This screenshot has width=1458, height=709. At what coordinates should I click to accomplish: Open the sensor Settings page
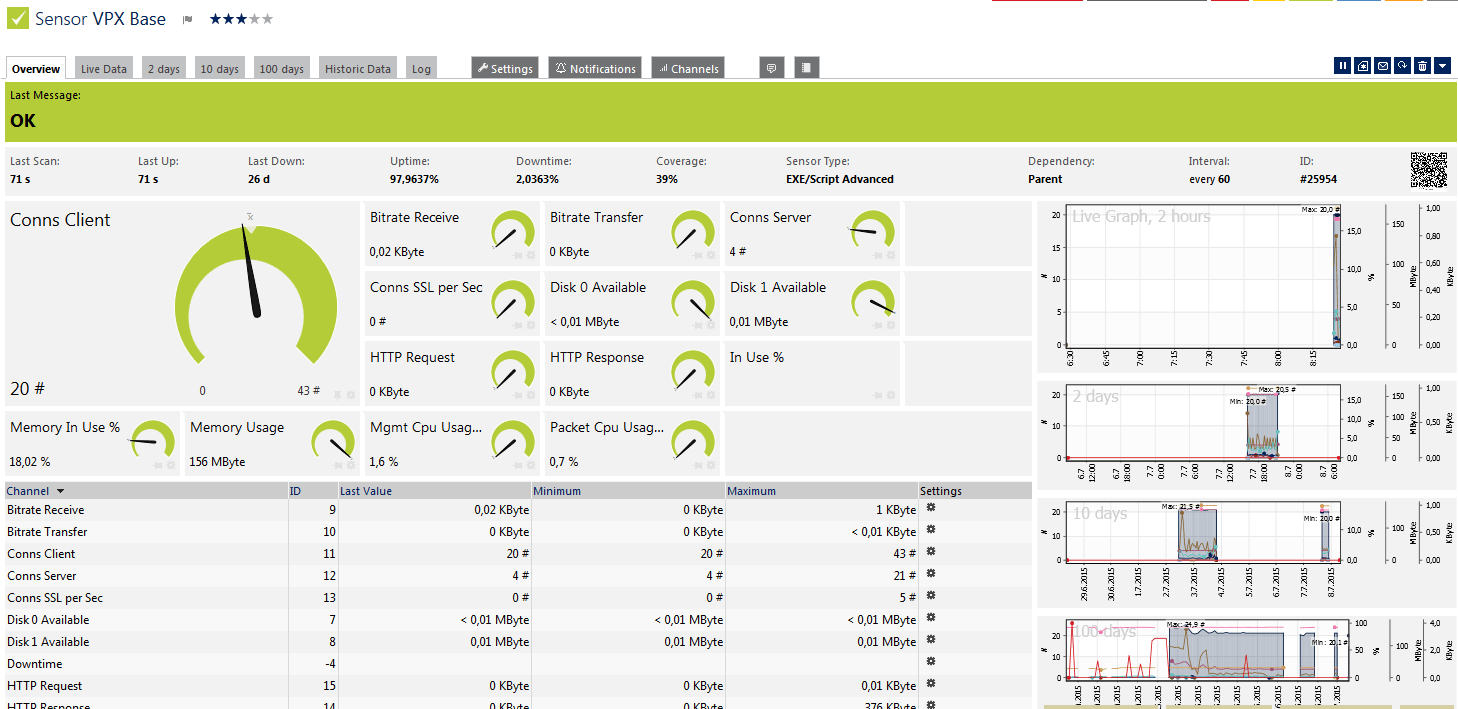point(504,67)
